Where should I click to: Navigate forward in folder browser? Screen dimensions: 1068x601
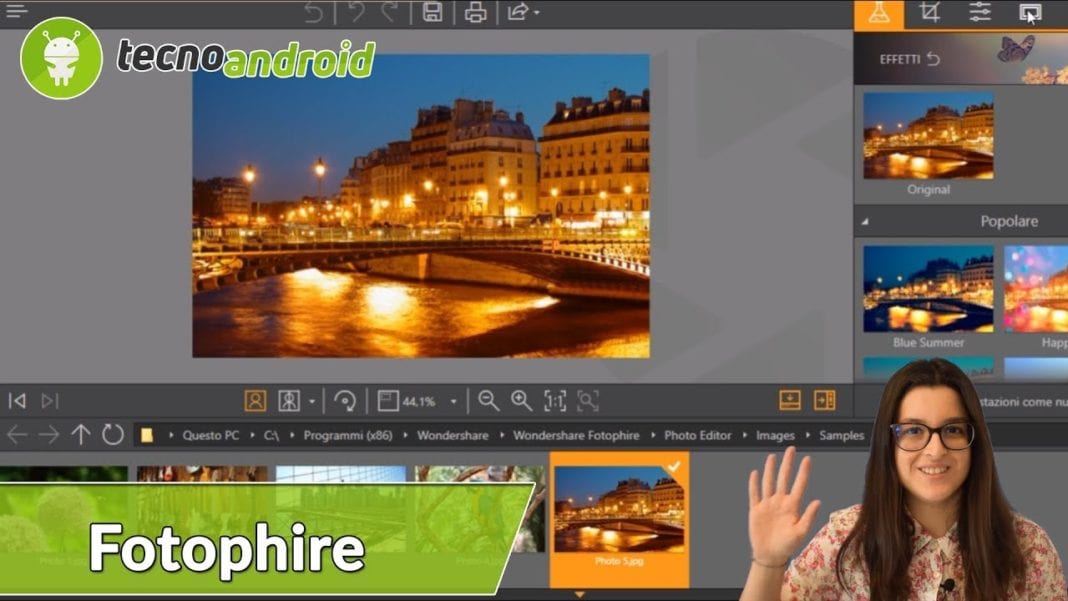coord(48,435)
